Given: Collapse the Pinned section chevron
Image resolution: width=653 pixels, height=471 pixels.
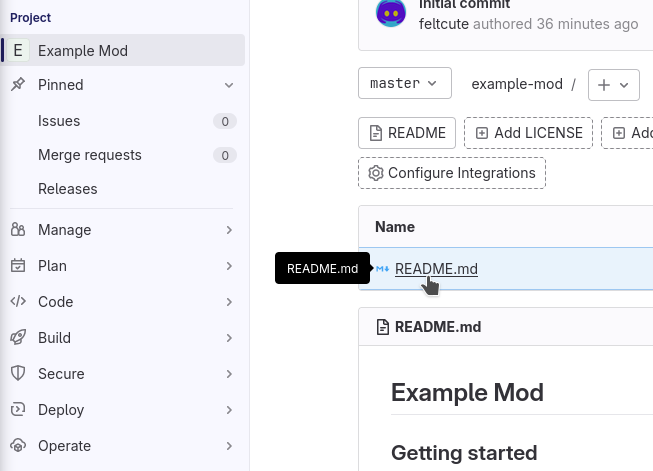Looking at the screenshot, I should (229, 85).
